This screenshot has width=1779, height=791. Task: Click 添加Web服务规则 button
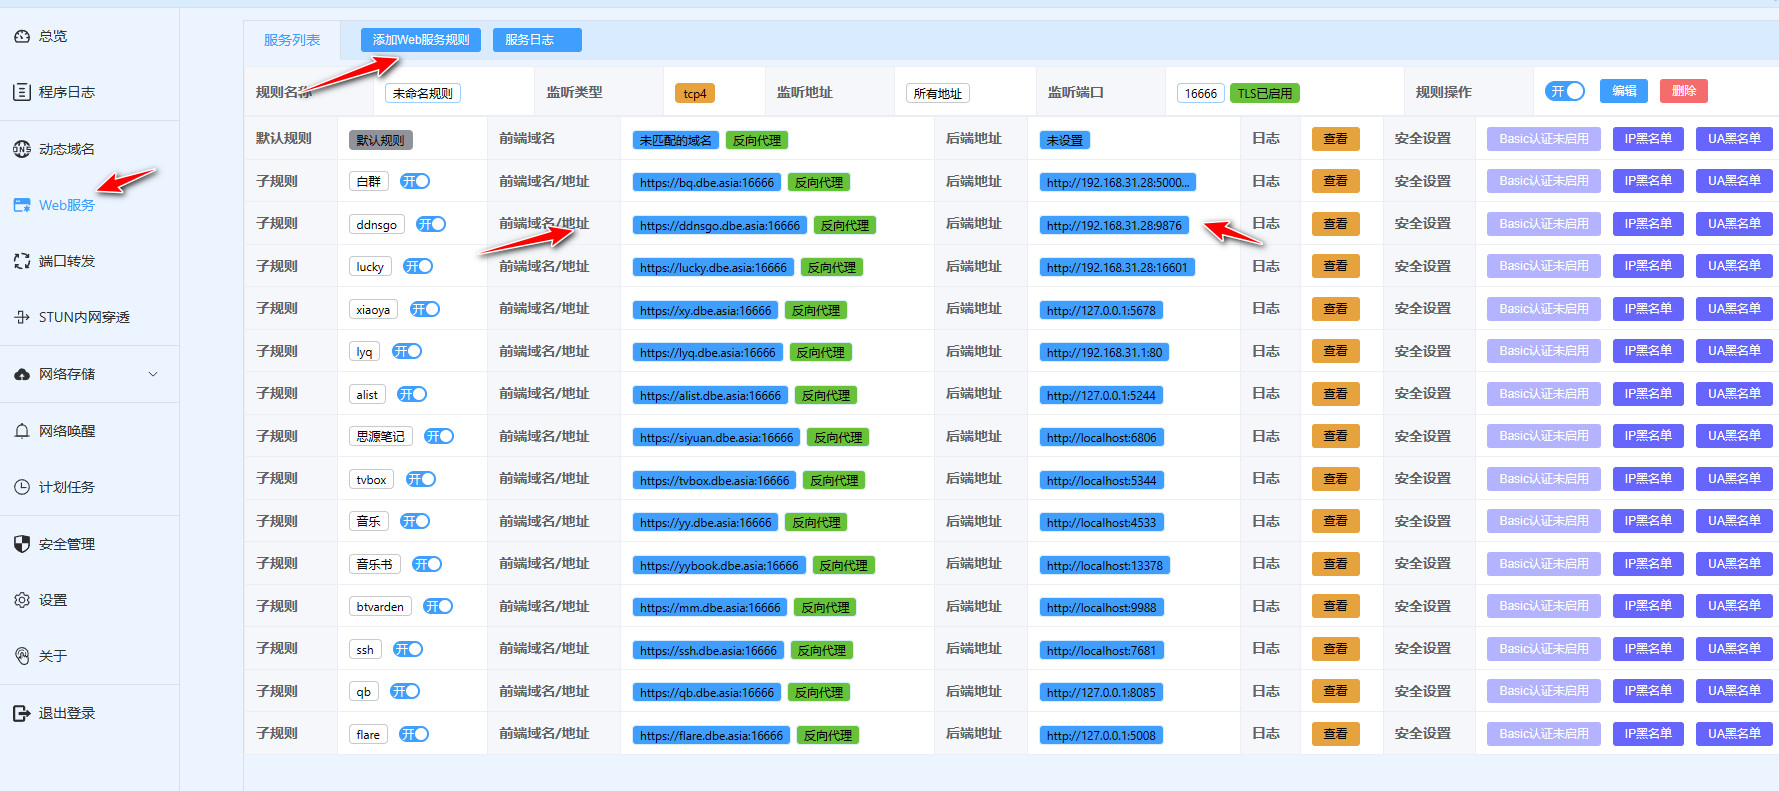pyautogui.click(x=421, y=40)
